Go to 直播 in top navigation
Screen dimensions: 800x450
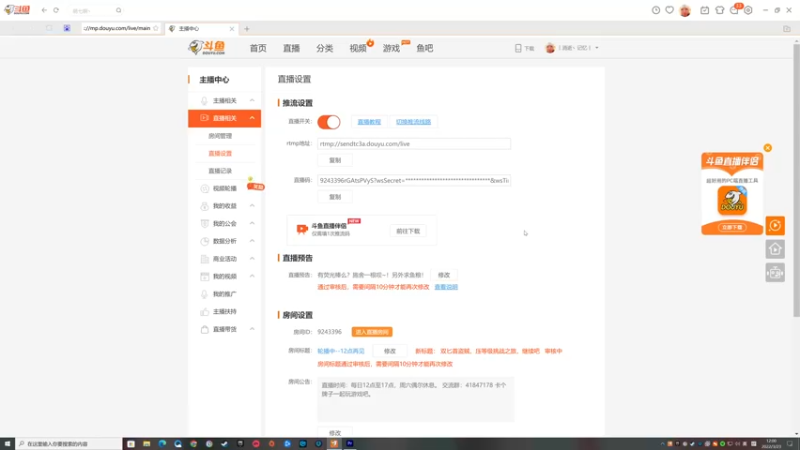click(291, 48)
